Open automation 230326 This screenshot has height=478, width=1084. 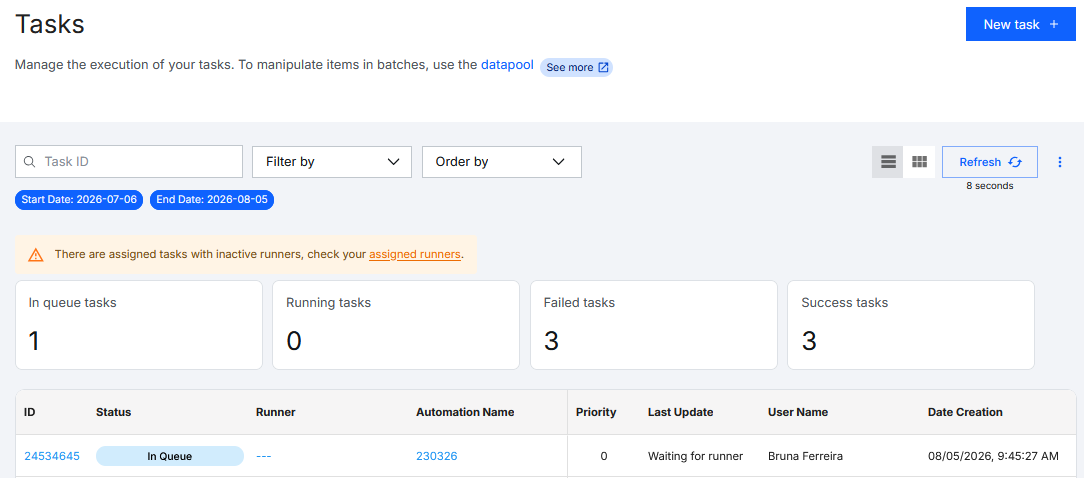(x=437, y=456)
